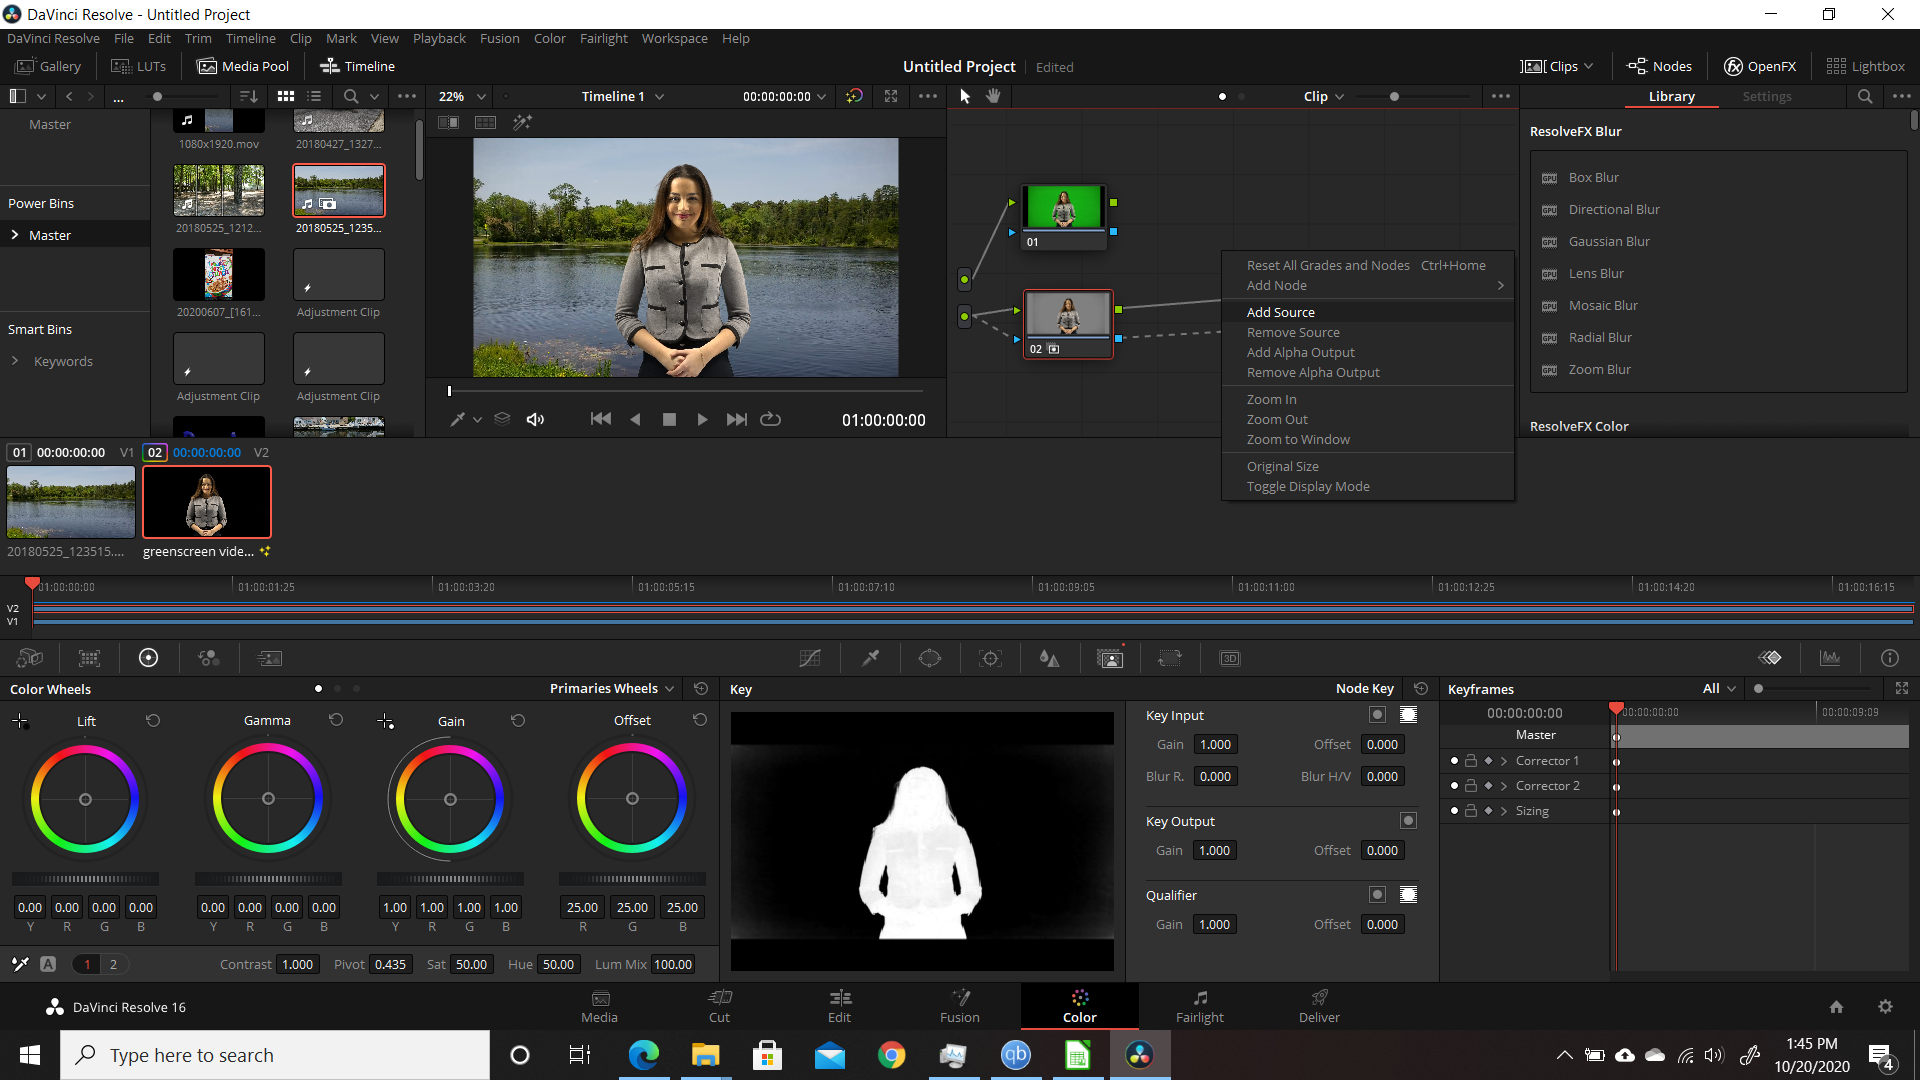Toggle Key Input matte invert
The image size is (1920, 1080).
[x=1377, y=715]
